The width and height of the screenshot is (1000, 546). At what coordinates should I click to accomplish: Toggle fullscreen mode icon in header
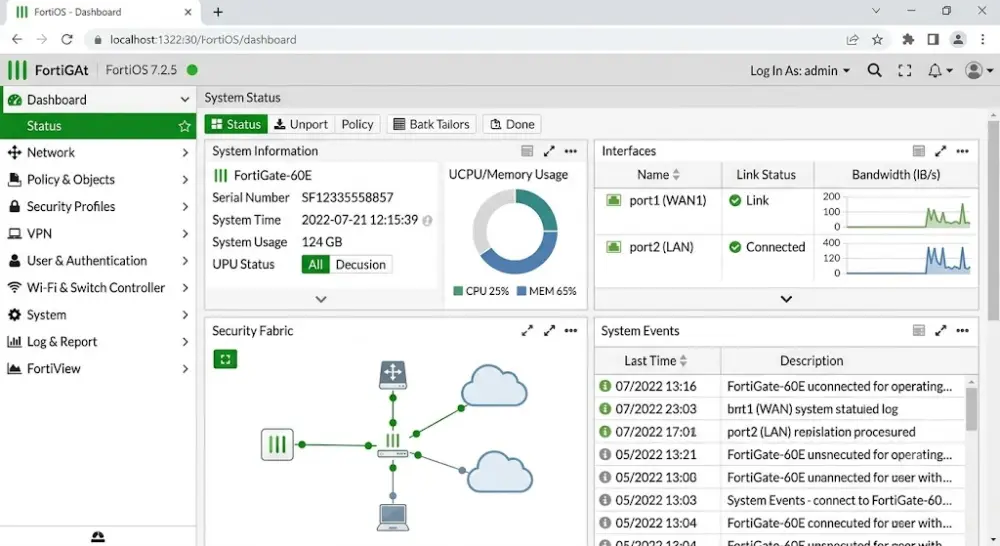click(904, 71)
